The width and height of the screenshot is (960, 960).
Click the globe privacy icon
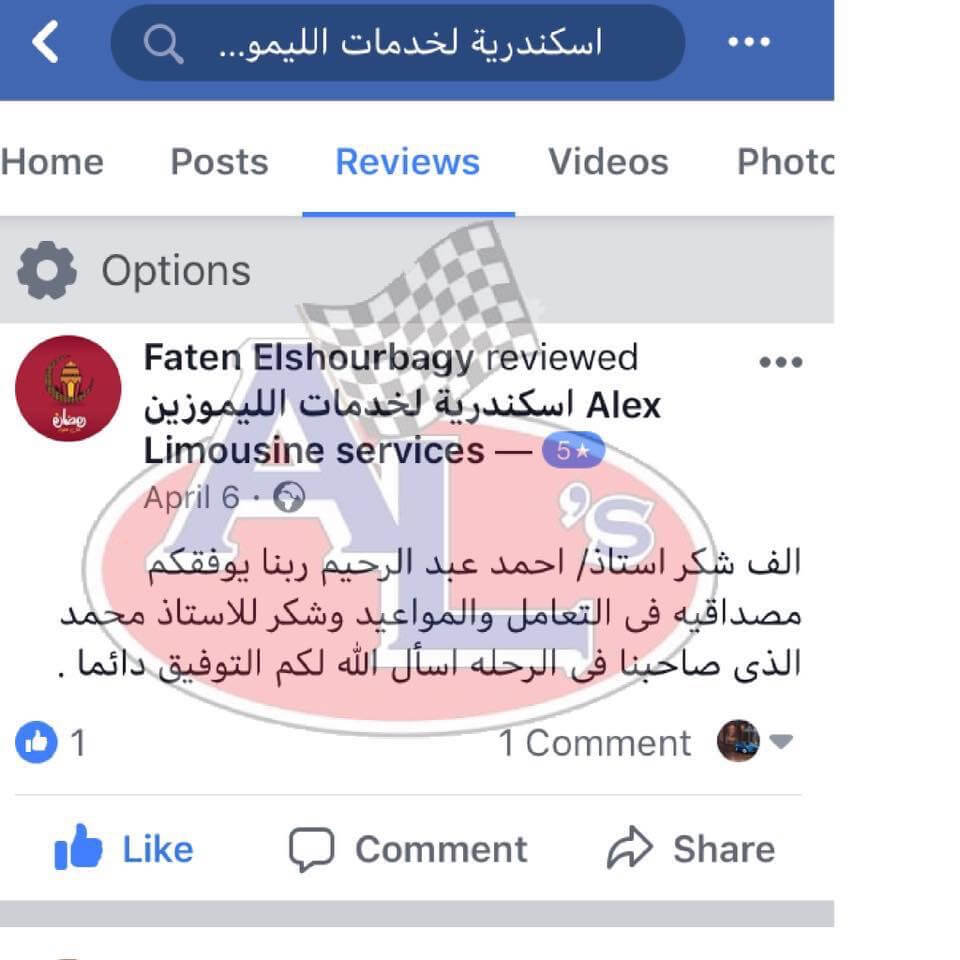289,497
